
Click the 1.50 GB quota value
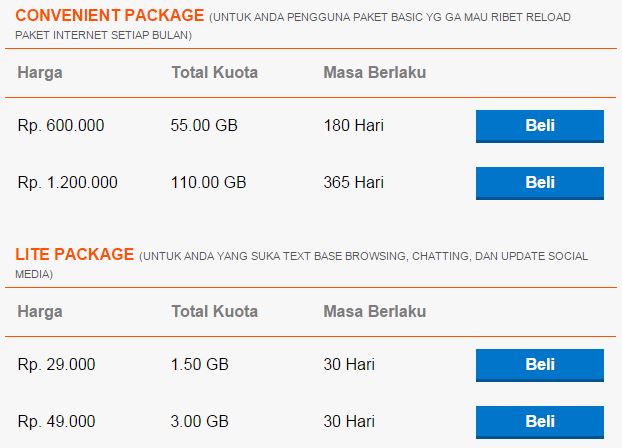pos(200,364)
